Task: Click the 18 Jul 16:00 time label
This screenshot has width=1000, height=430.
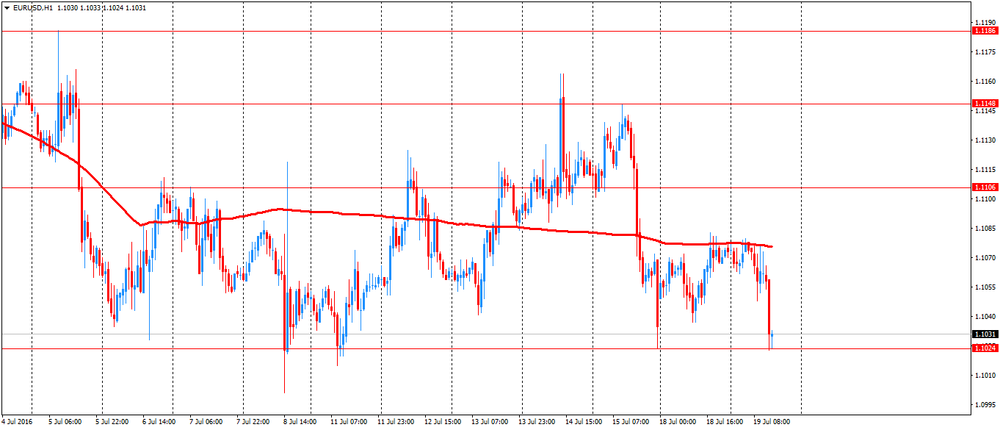Action: tap(724, 422)
